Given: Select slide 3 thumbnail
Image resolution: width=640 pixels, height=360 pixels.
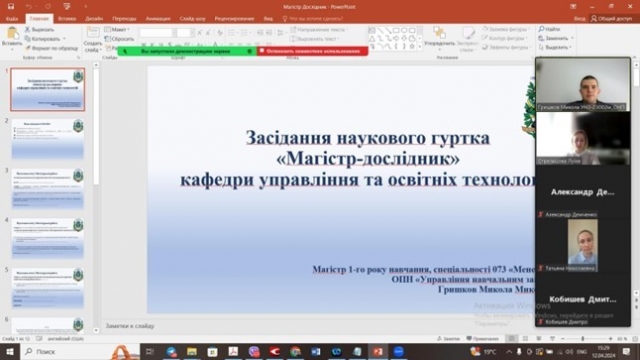Looking at the screenshot, I should click(x=48, y=189).
